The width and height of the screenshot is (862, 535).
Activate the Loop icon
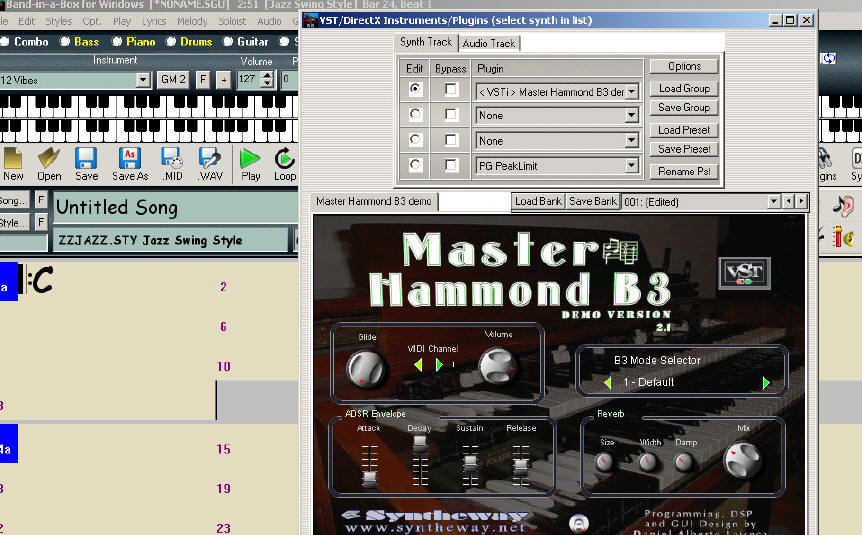pos(285,164)
